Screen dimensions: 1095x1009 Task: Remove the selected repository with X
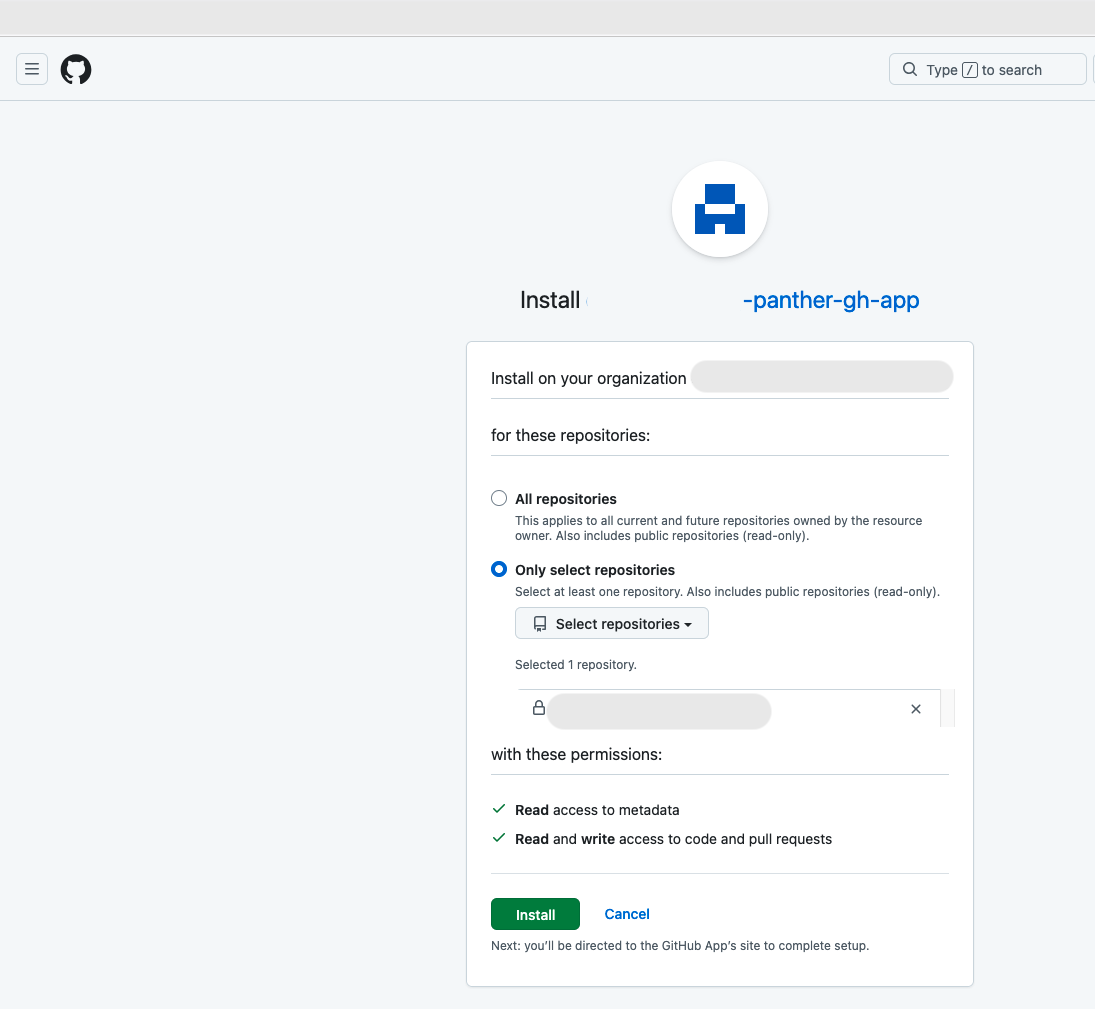(916, 709)
